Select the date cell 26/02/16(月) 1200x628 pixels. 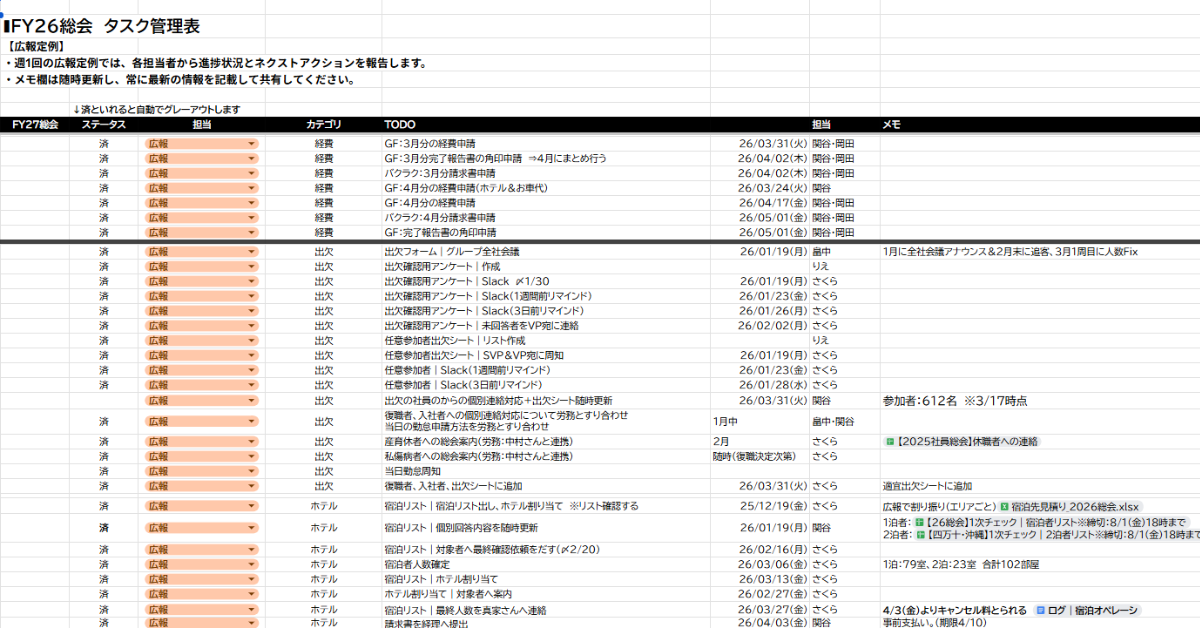click(x=773, y=549)
